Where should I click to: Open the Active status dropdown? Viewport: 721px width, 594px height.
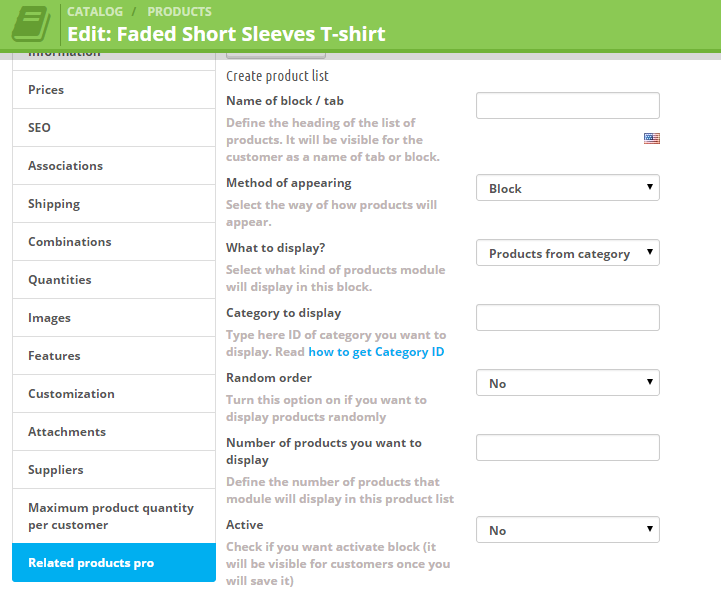(x=567, y=530)
